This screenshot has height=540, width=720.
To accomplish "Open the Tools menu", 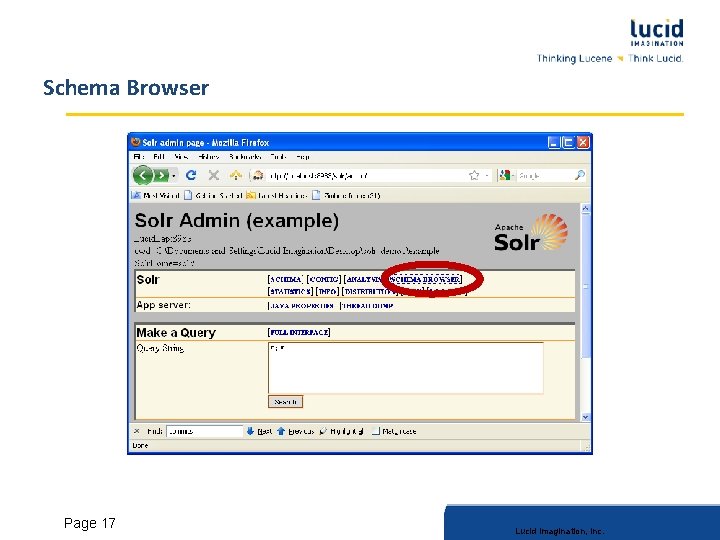I will coord(278,157).
